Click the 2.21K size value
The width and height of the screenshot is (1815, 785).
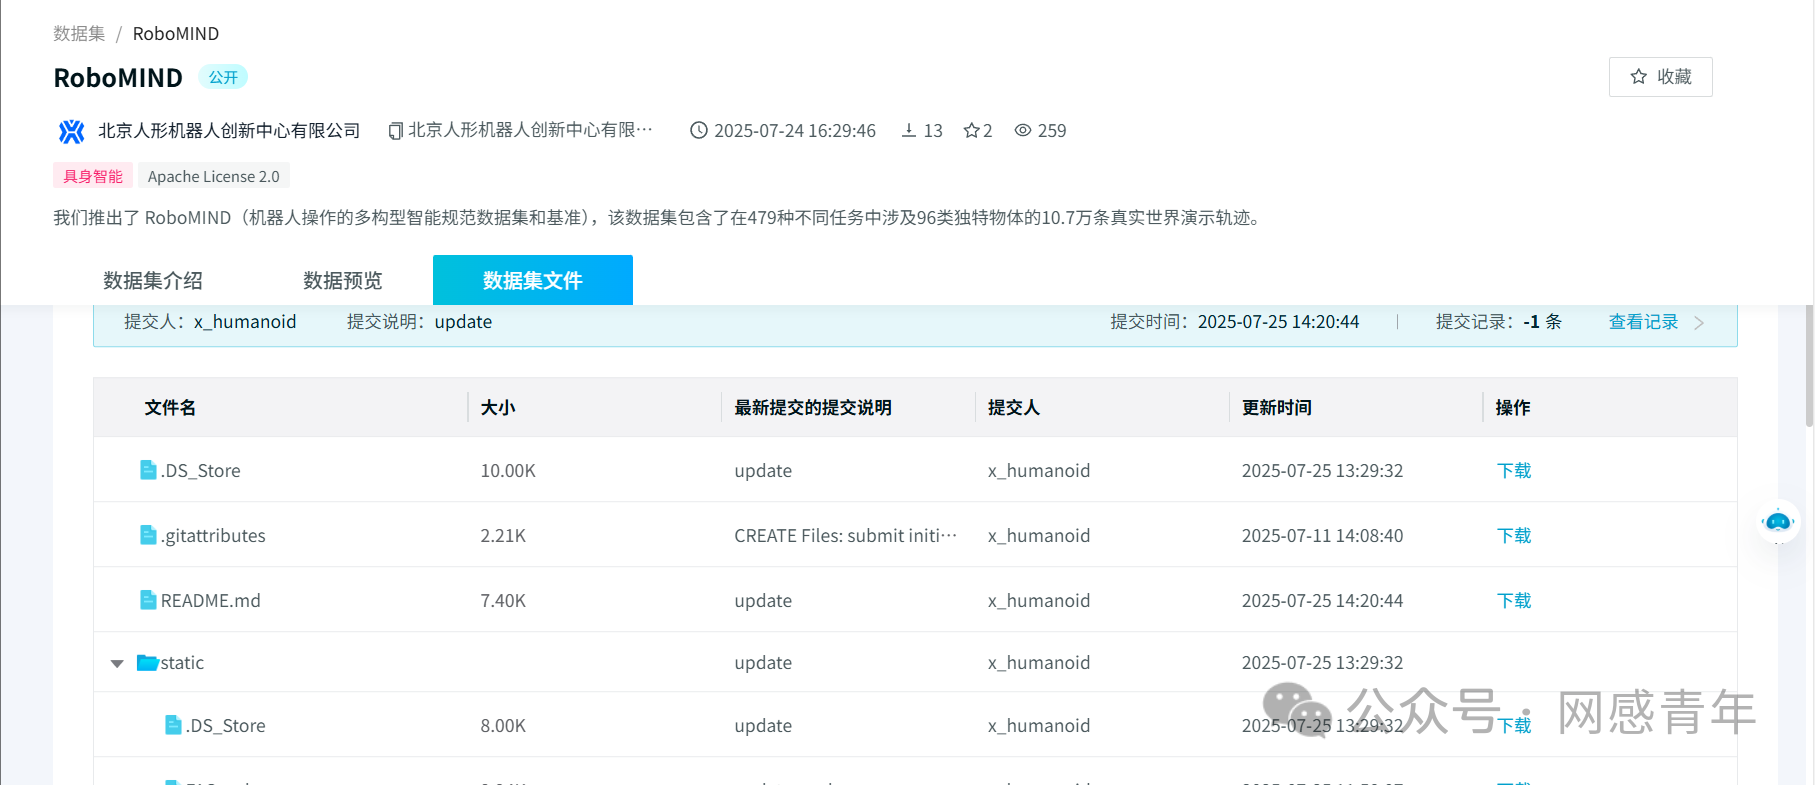503,535
